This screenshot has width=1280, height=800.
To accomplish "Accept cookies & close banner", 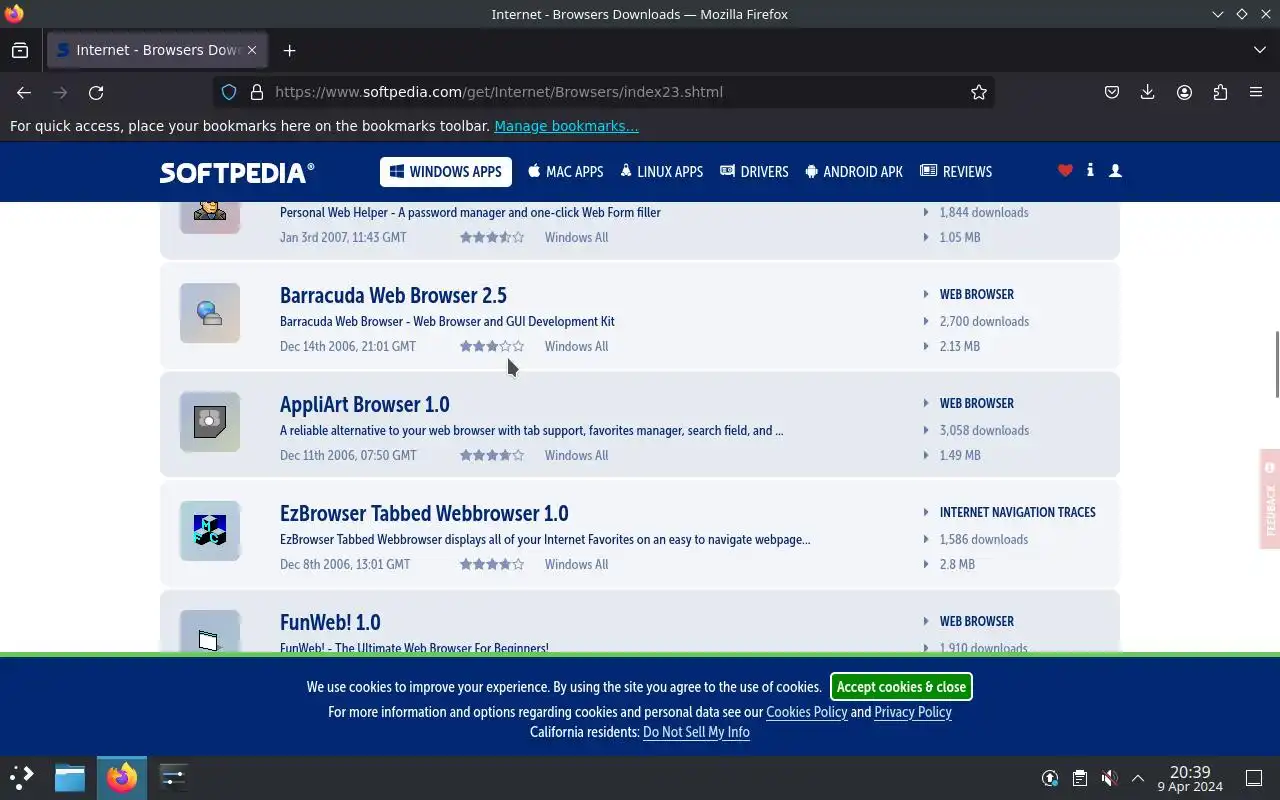I will [901, 687].
